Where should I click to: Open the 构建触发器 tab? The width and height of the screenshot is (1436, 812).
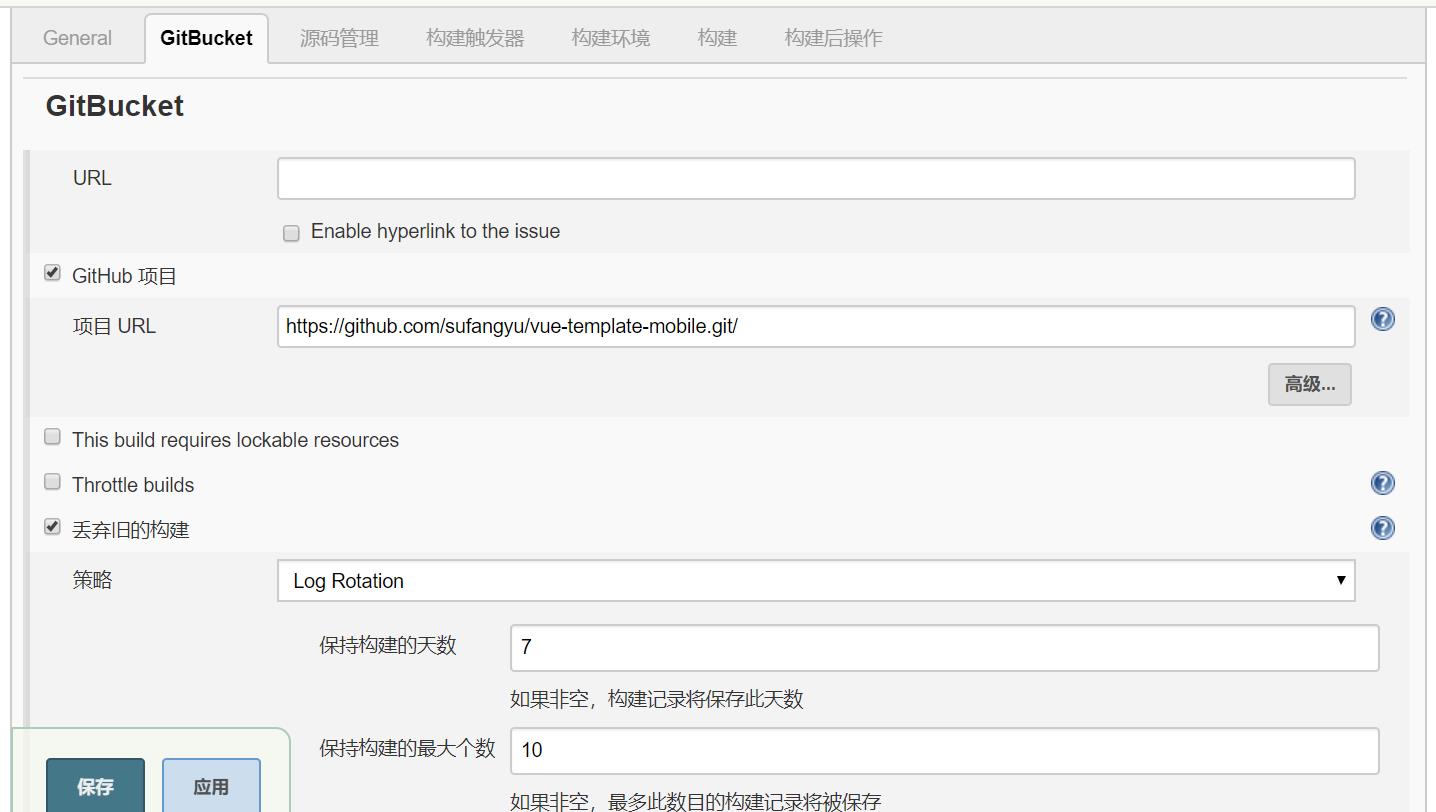point(475,38)
